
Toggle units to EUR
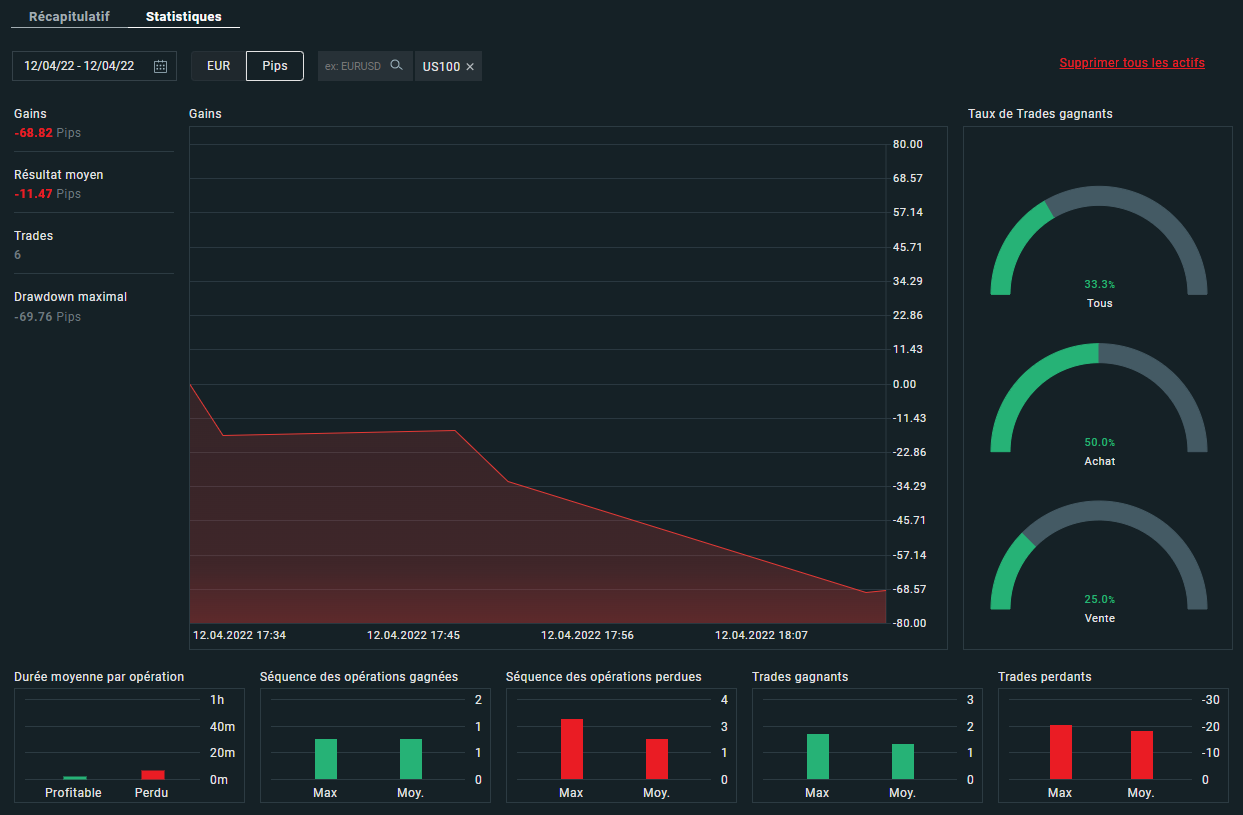(218, 66)
